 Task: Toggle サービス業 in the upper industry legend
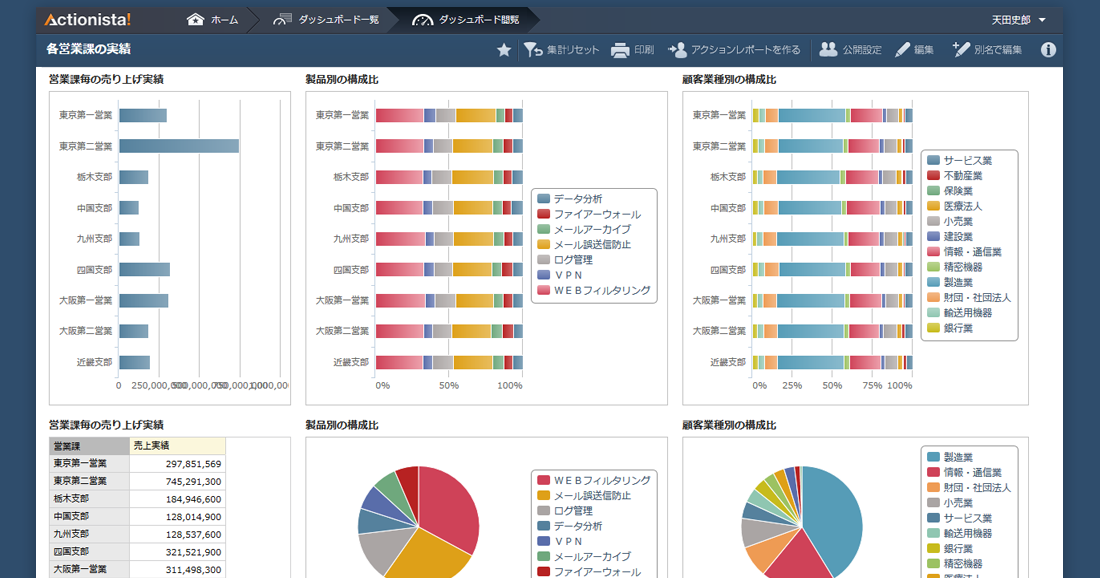pyautogui.click(x=966, y=160)
